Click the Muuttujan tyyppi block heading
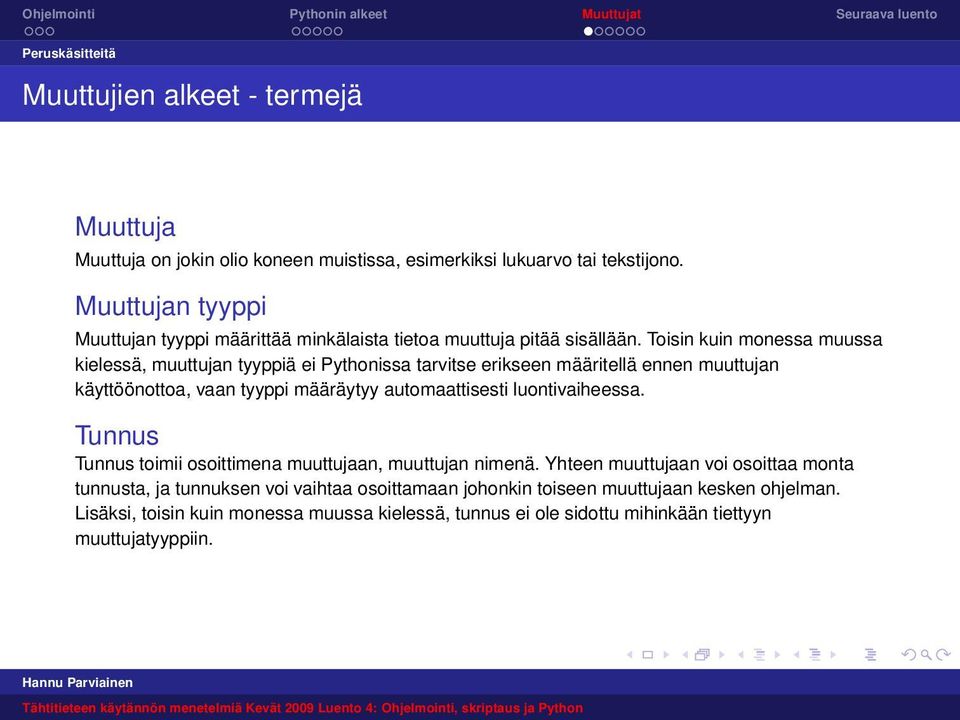 (171, 306)
